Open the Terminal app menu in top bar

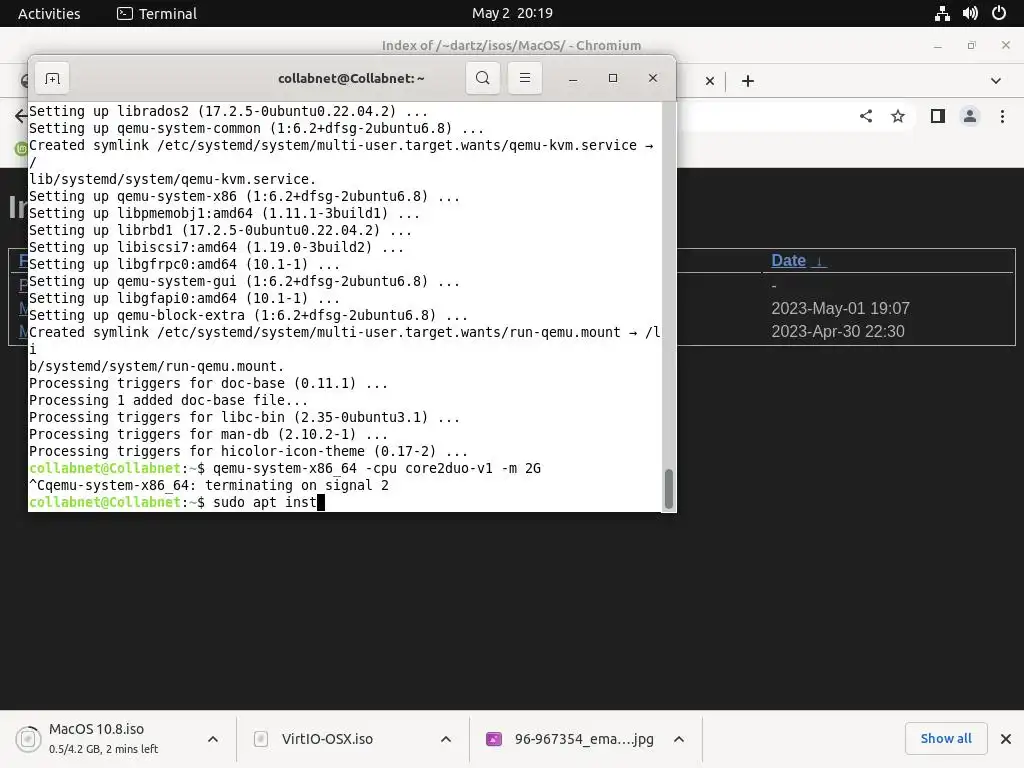click(x=157, y=13)
